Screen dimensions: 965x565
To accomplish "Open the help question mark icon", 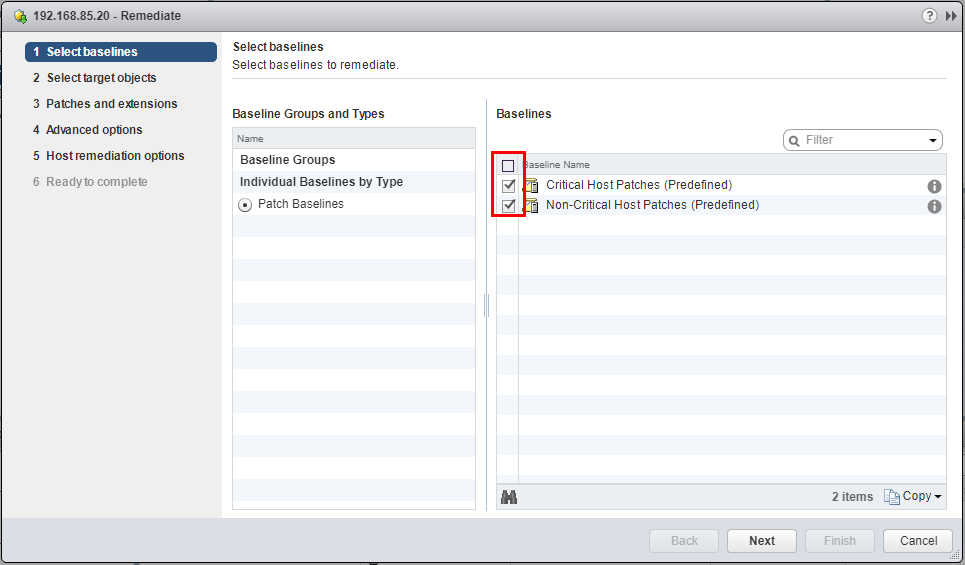I will [x=929, y=16].
